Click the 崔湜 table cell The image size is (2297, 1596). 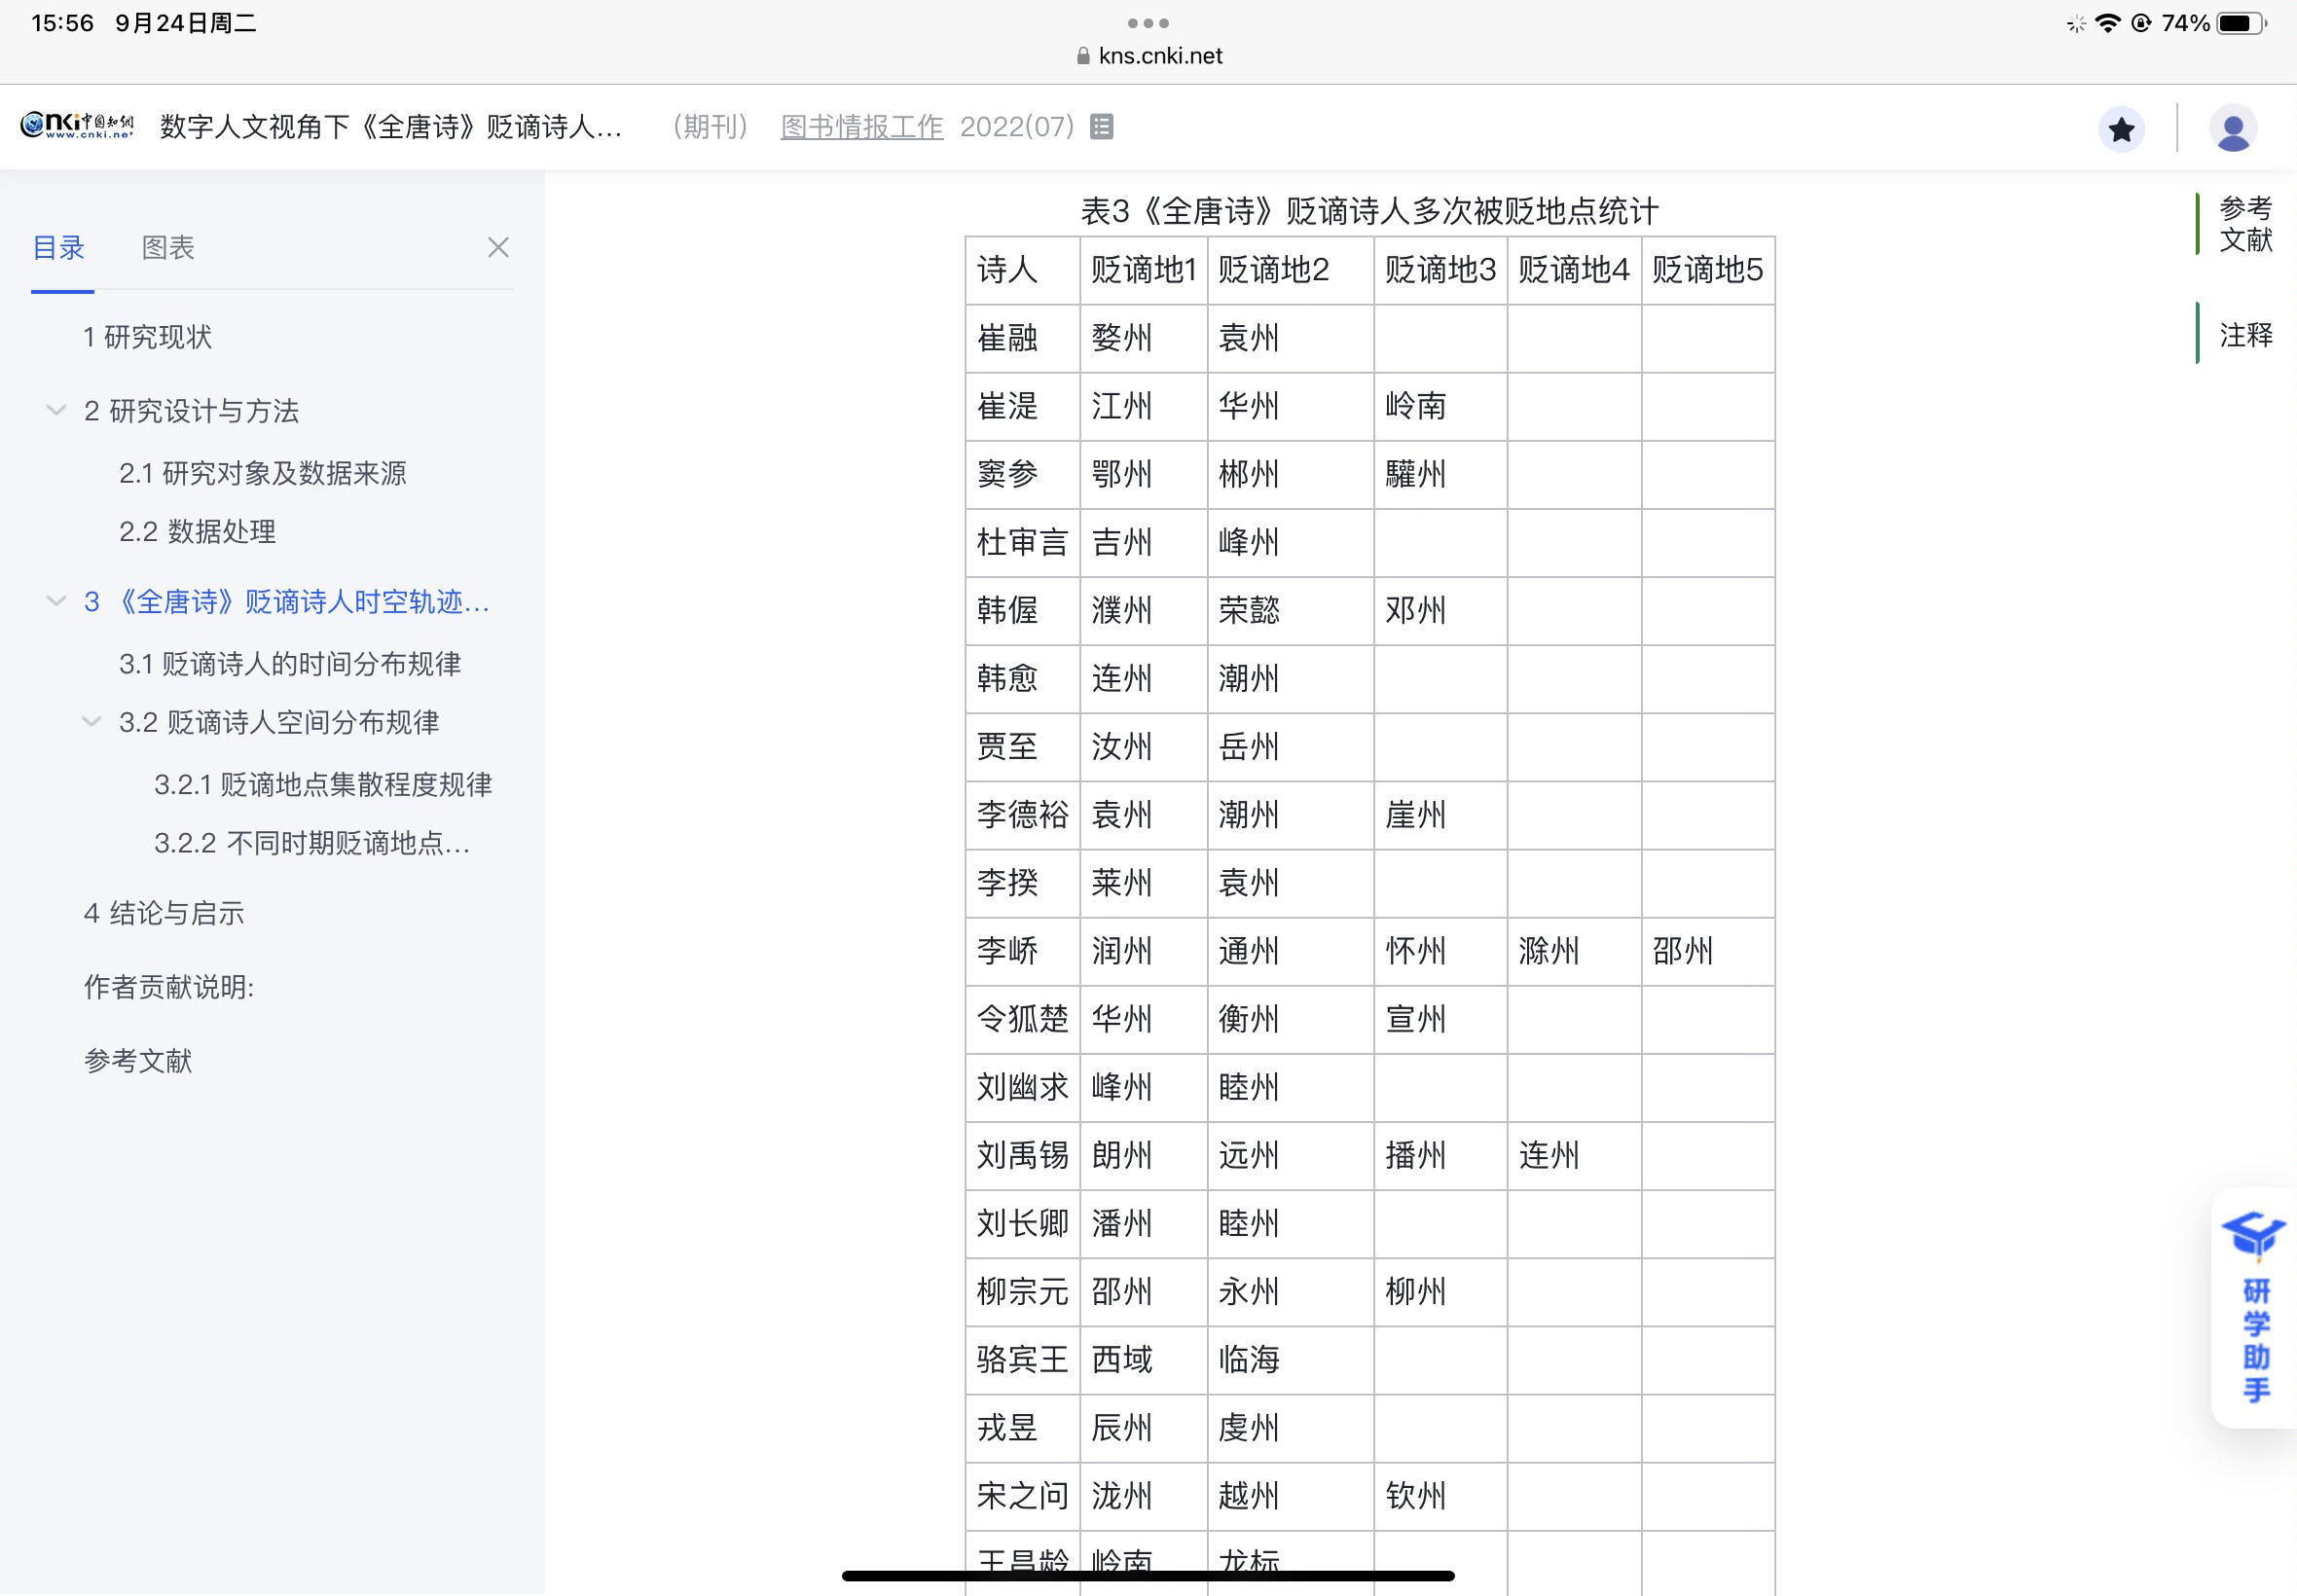tap(1022, 406)
